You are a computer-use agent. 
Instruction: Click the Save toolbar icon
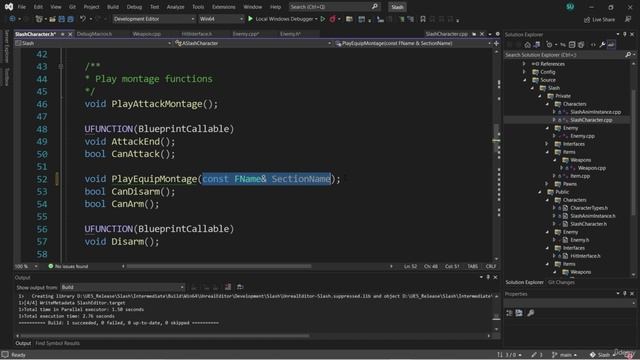(62, 19)
